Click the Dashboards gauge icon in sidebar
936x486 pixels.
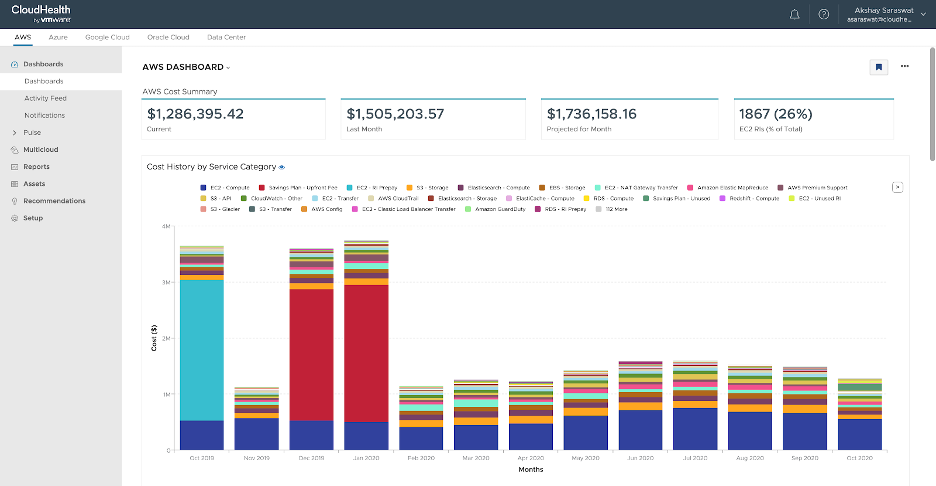pos(14,64)
